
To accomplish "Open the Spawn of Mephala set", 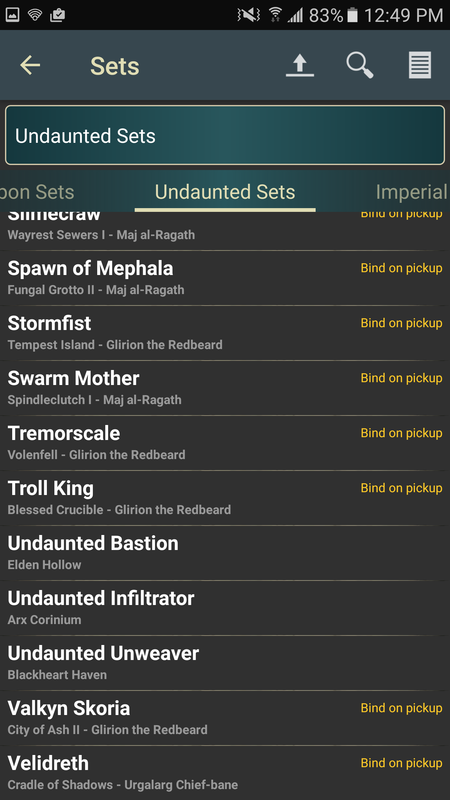I will point(225,278).
